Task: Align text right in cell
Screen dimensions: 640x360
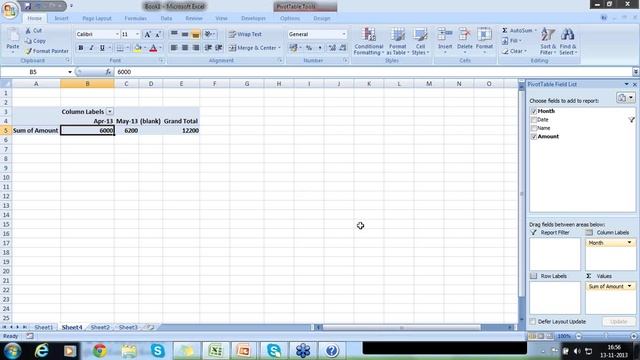Action: 196,48
